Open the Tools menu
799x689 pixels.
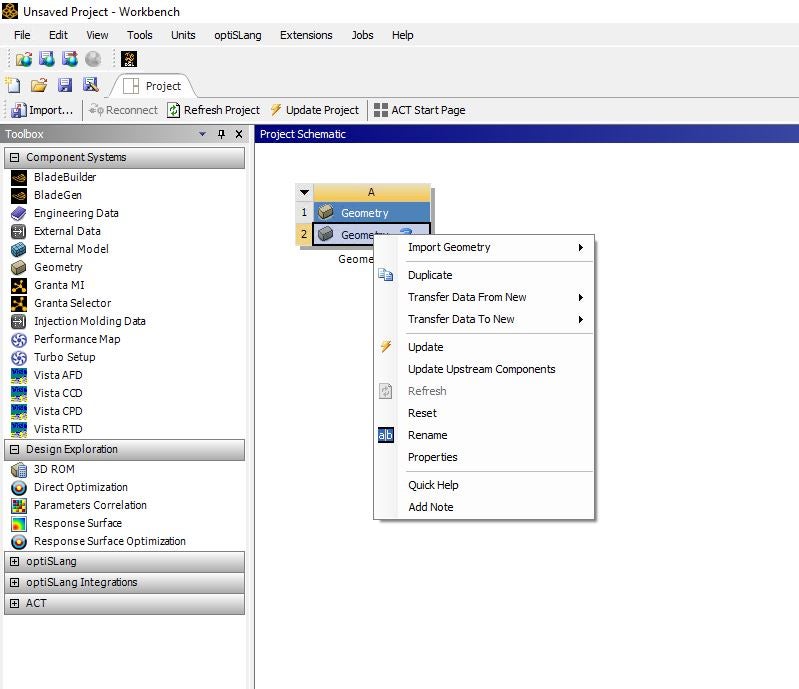[x=140, y=35]
